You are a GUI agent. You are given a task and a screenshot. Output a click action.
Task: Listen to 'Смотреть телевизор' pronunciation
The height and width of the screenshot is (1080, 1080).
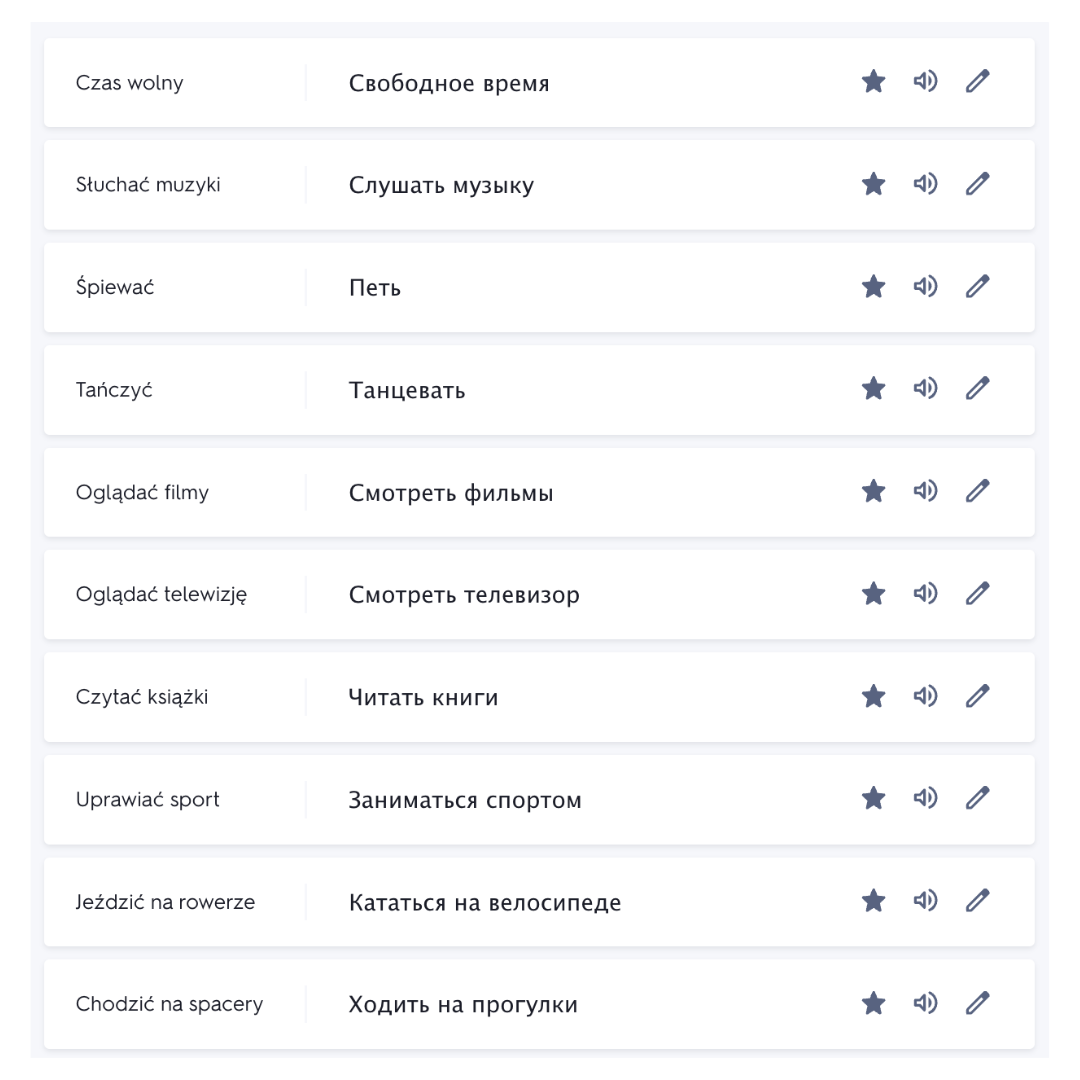point(925,594)
